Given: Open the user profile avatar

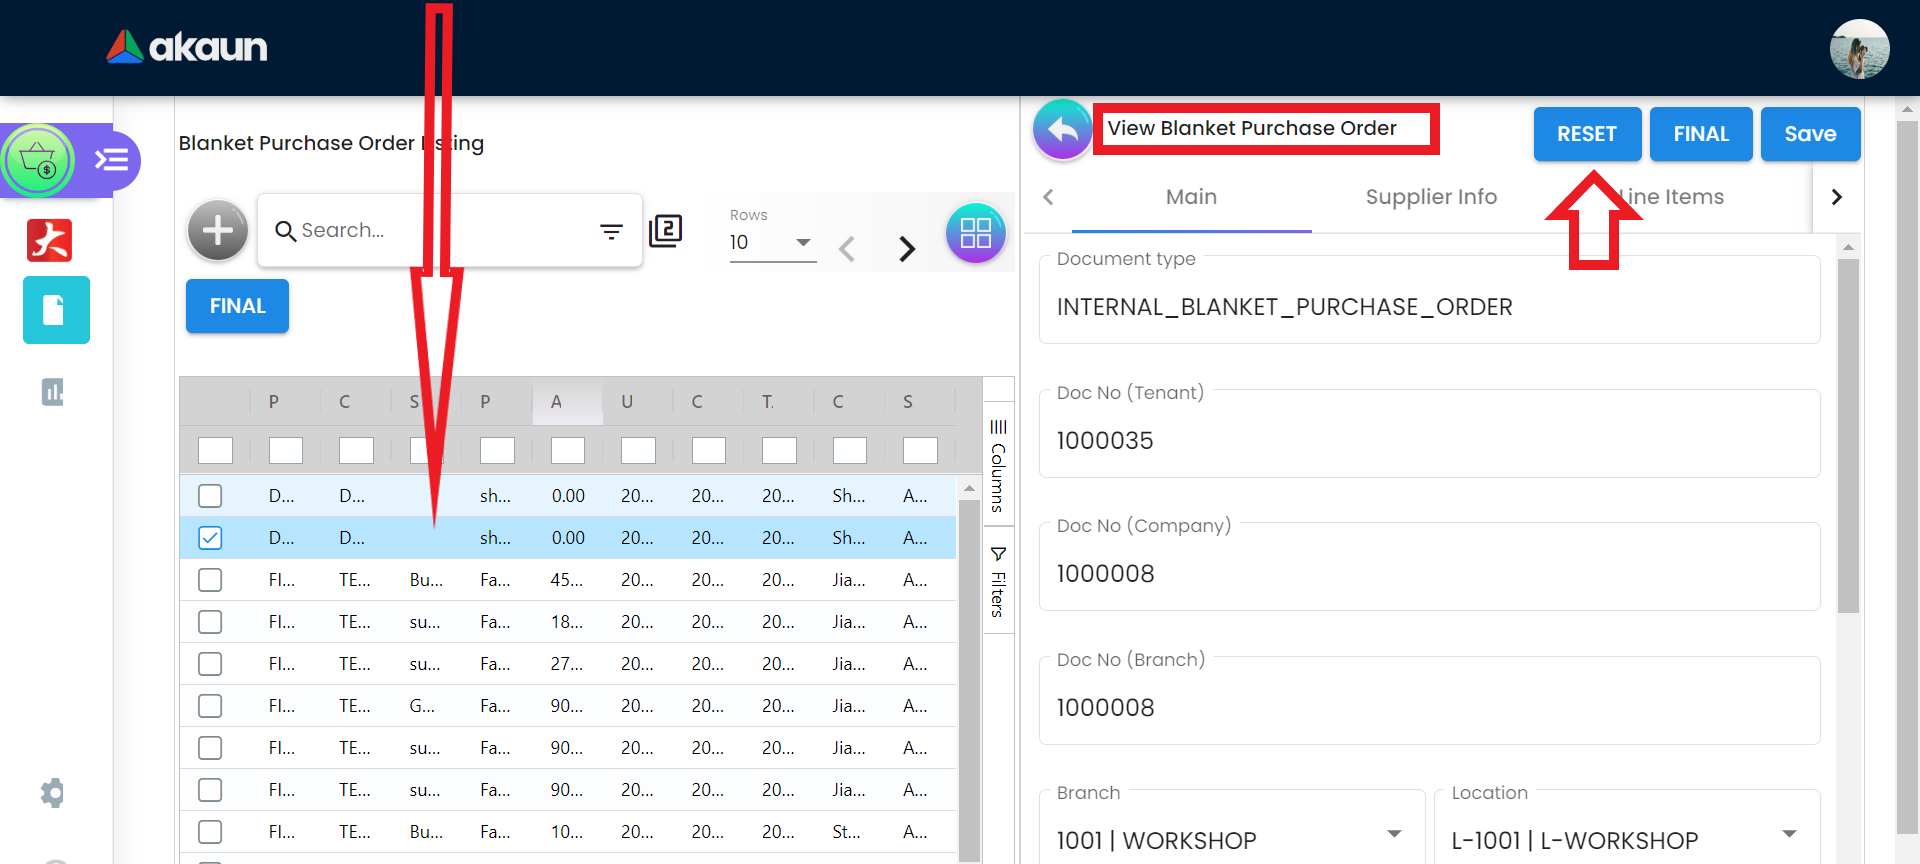Looking at the screenshot, I should tap(1858, 48).
